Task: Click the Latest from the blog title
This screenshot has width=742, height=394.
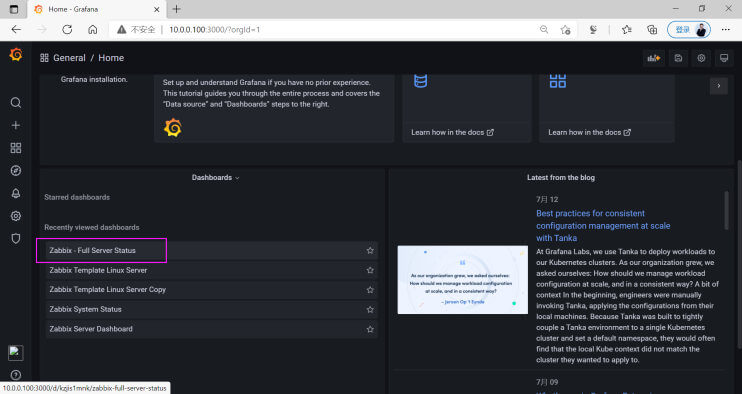Action: click(561, 177)
